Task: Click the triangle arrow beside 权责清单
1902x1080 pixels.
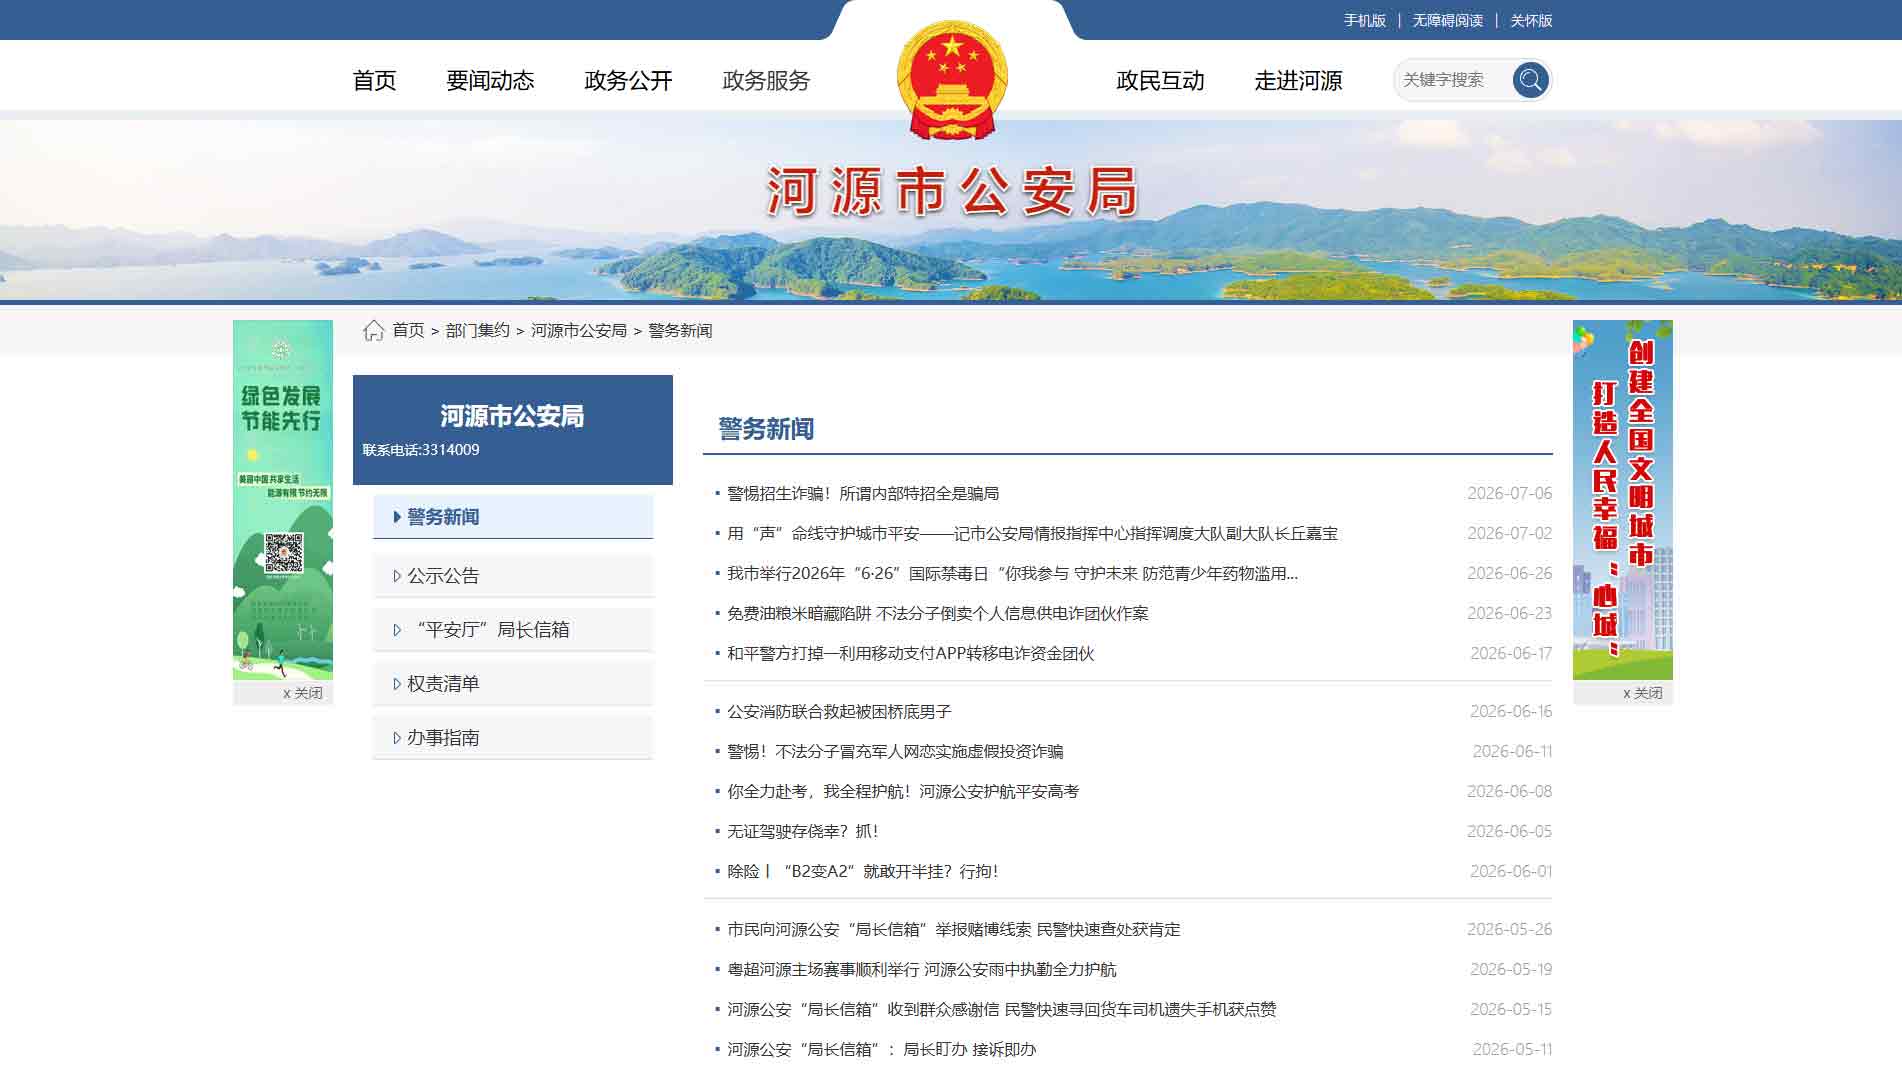Action: point(397,684)
